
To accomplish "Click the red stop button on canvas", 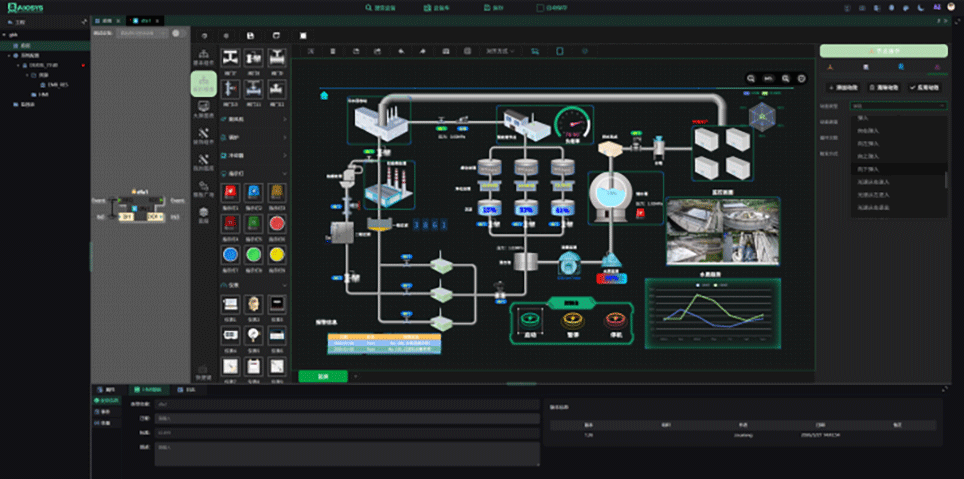I will [x=614, y=319].
